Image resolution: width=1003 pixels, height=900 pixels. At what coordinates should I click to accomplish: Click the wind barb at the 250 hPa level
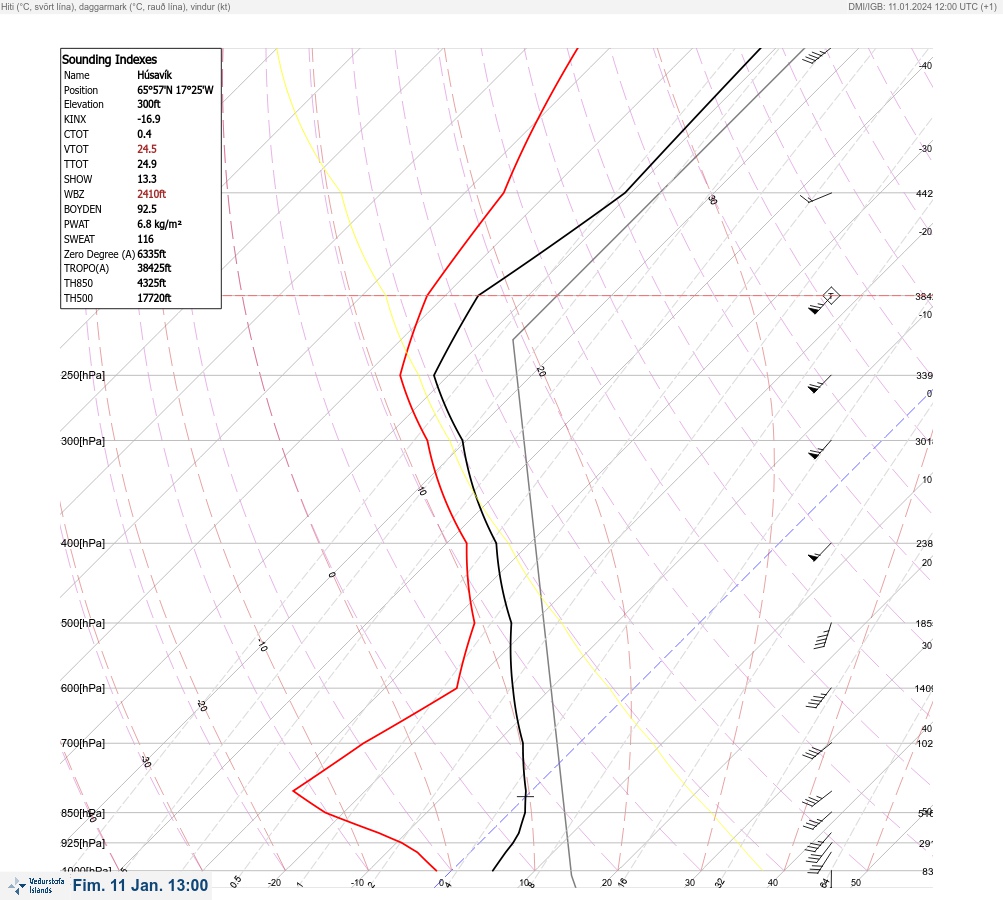(819, 384)
